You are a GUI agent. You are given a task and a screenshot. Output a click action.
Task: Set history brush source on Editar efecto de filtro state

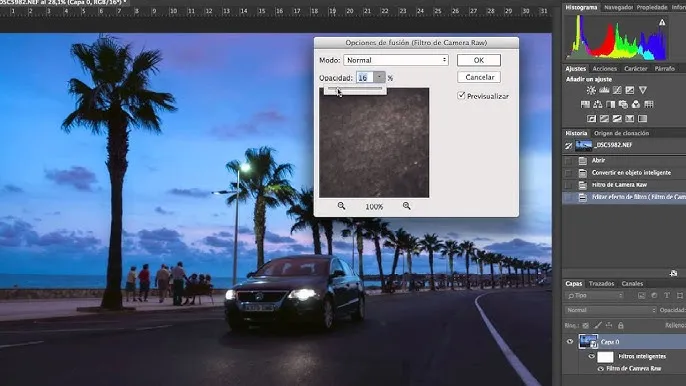tap(568, 197)
